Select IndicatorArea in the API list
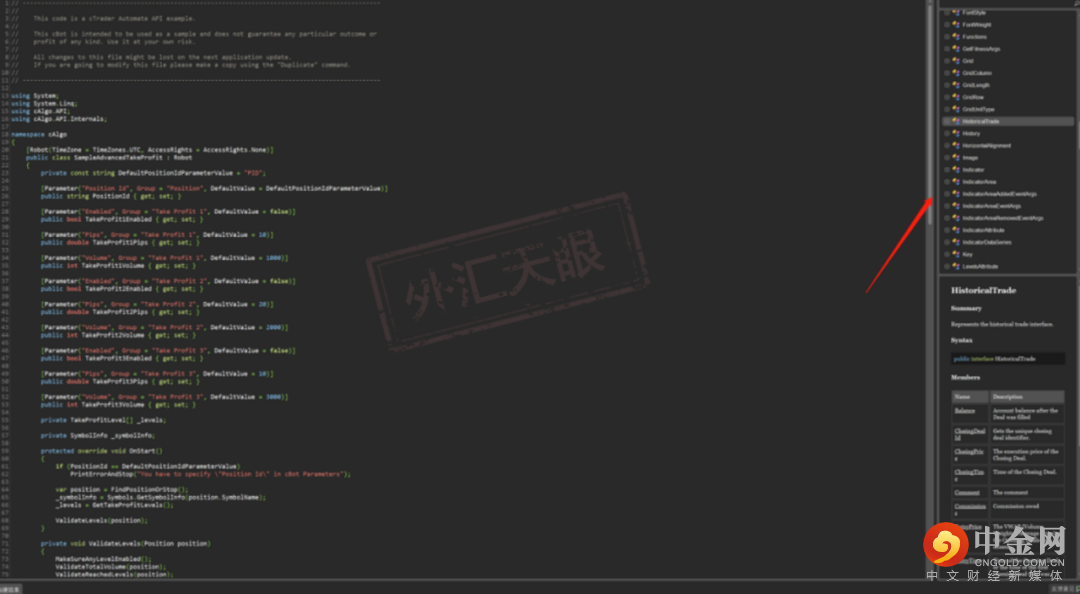The width and height of the screenshot is (1080, 594). [x=979, y=181]
